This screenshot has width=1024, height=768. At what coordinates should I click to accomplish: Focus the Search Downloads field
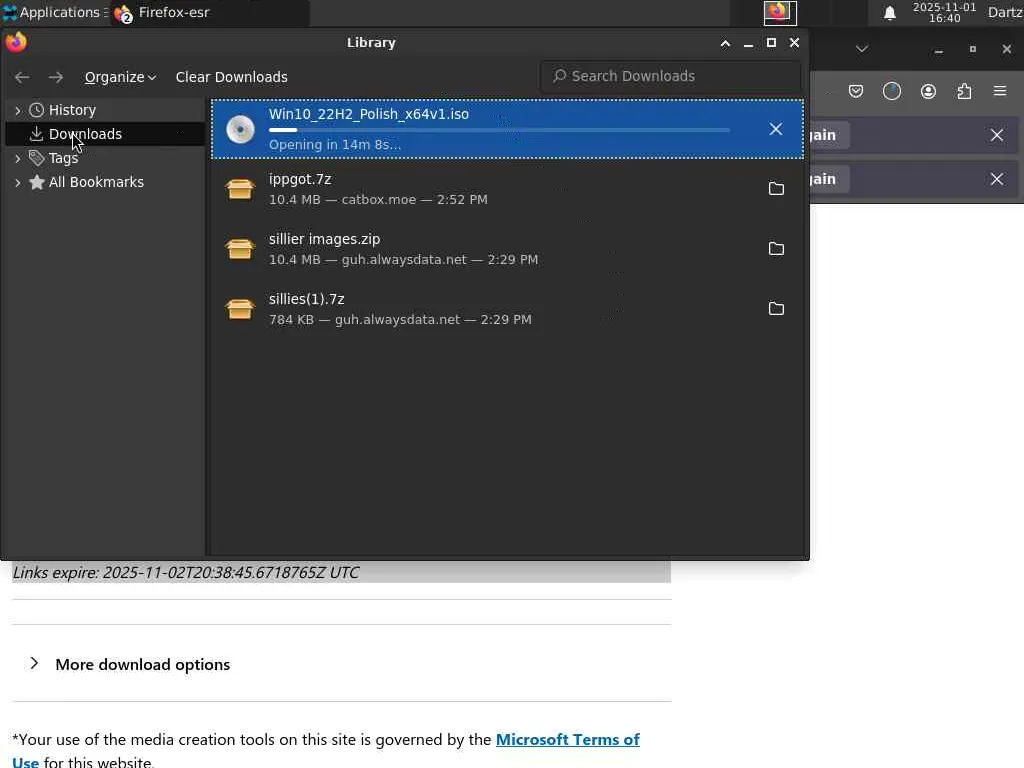point(671,76)
